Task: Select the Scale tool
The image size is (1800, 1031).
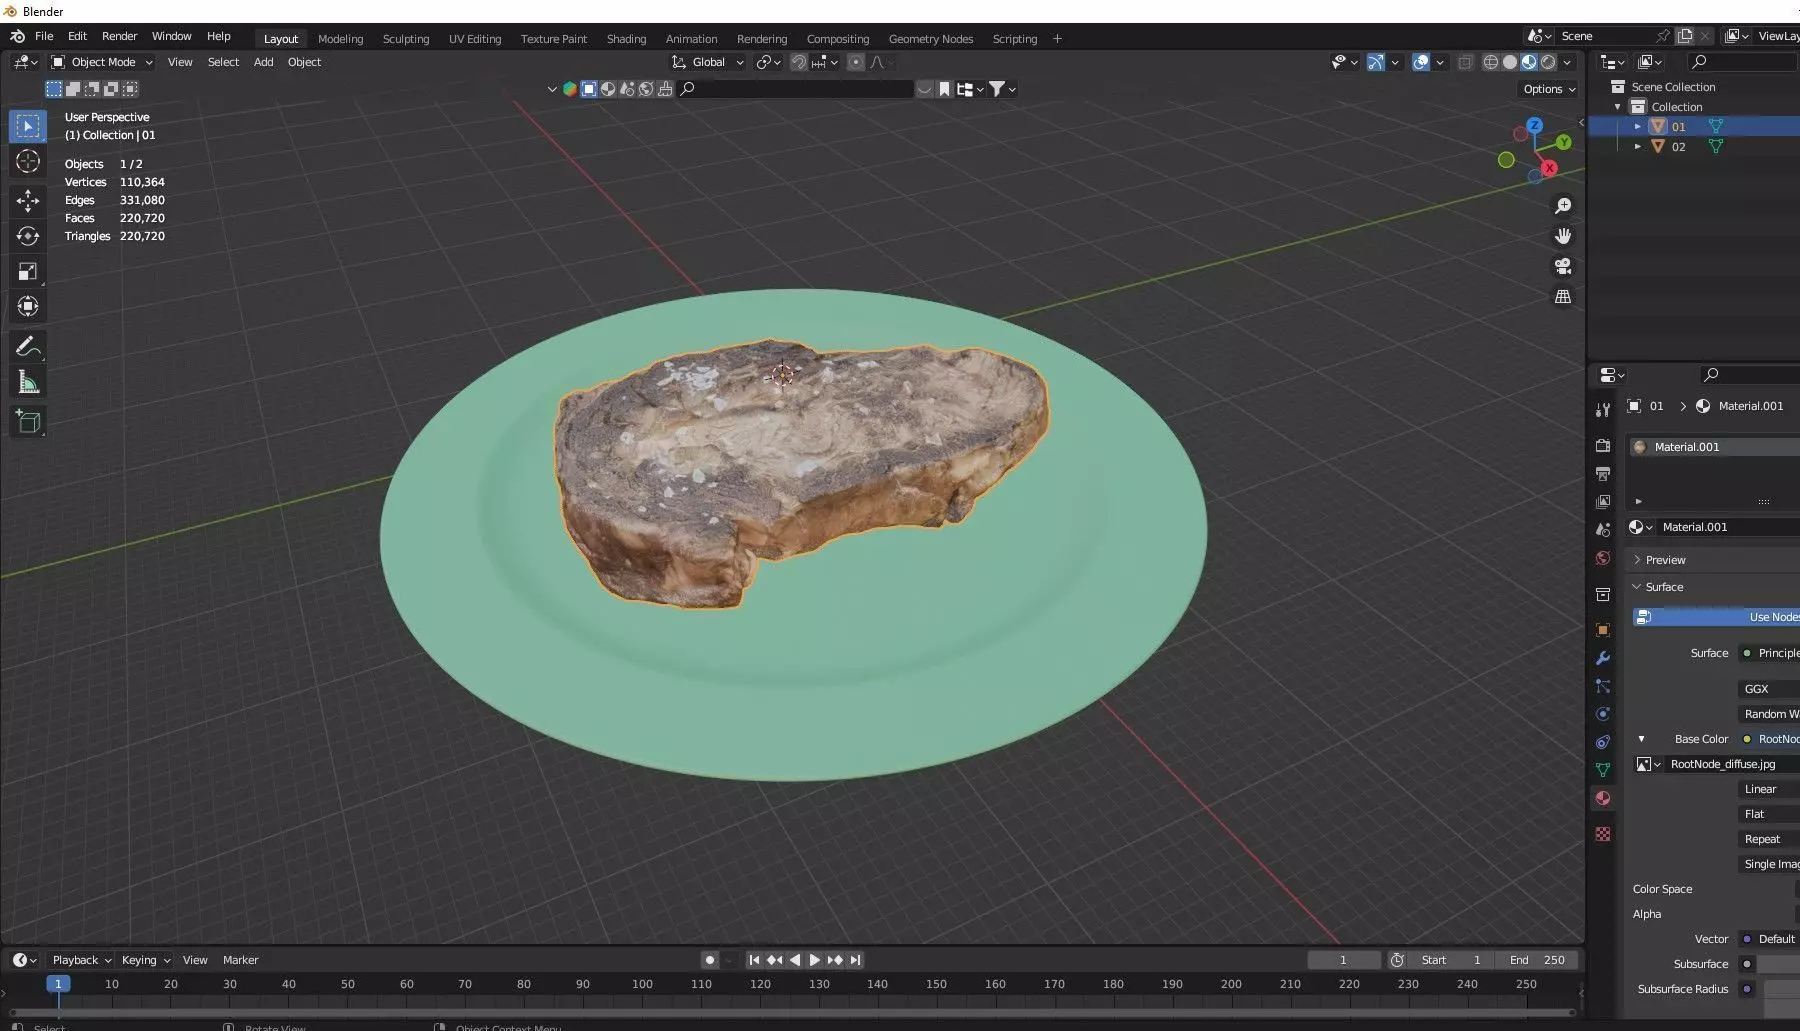Action: [x=28, y=272]
